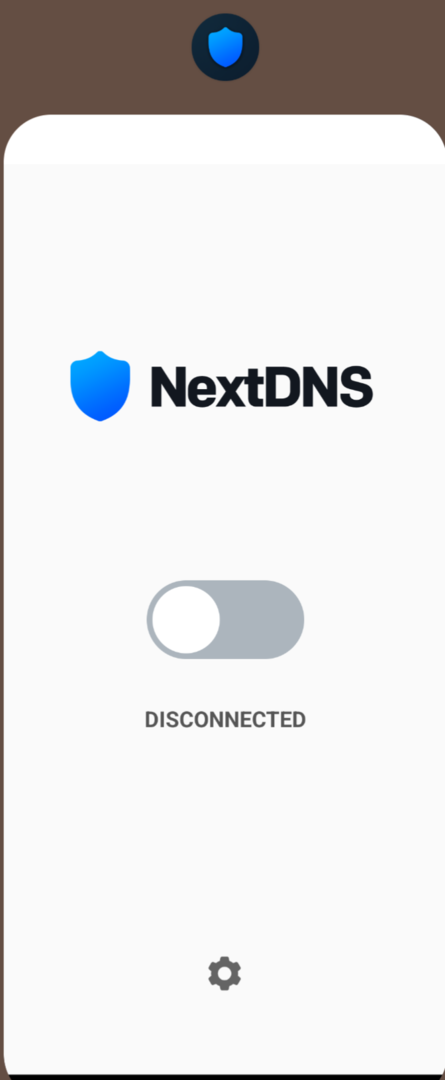Tap the empty area above the NextDNS logo

(225, 255)
